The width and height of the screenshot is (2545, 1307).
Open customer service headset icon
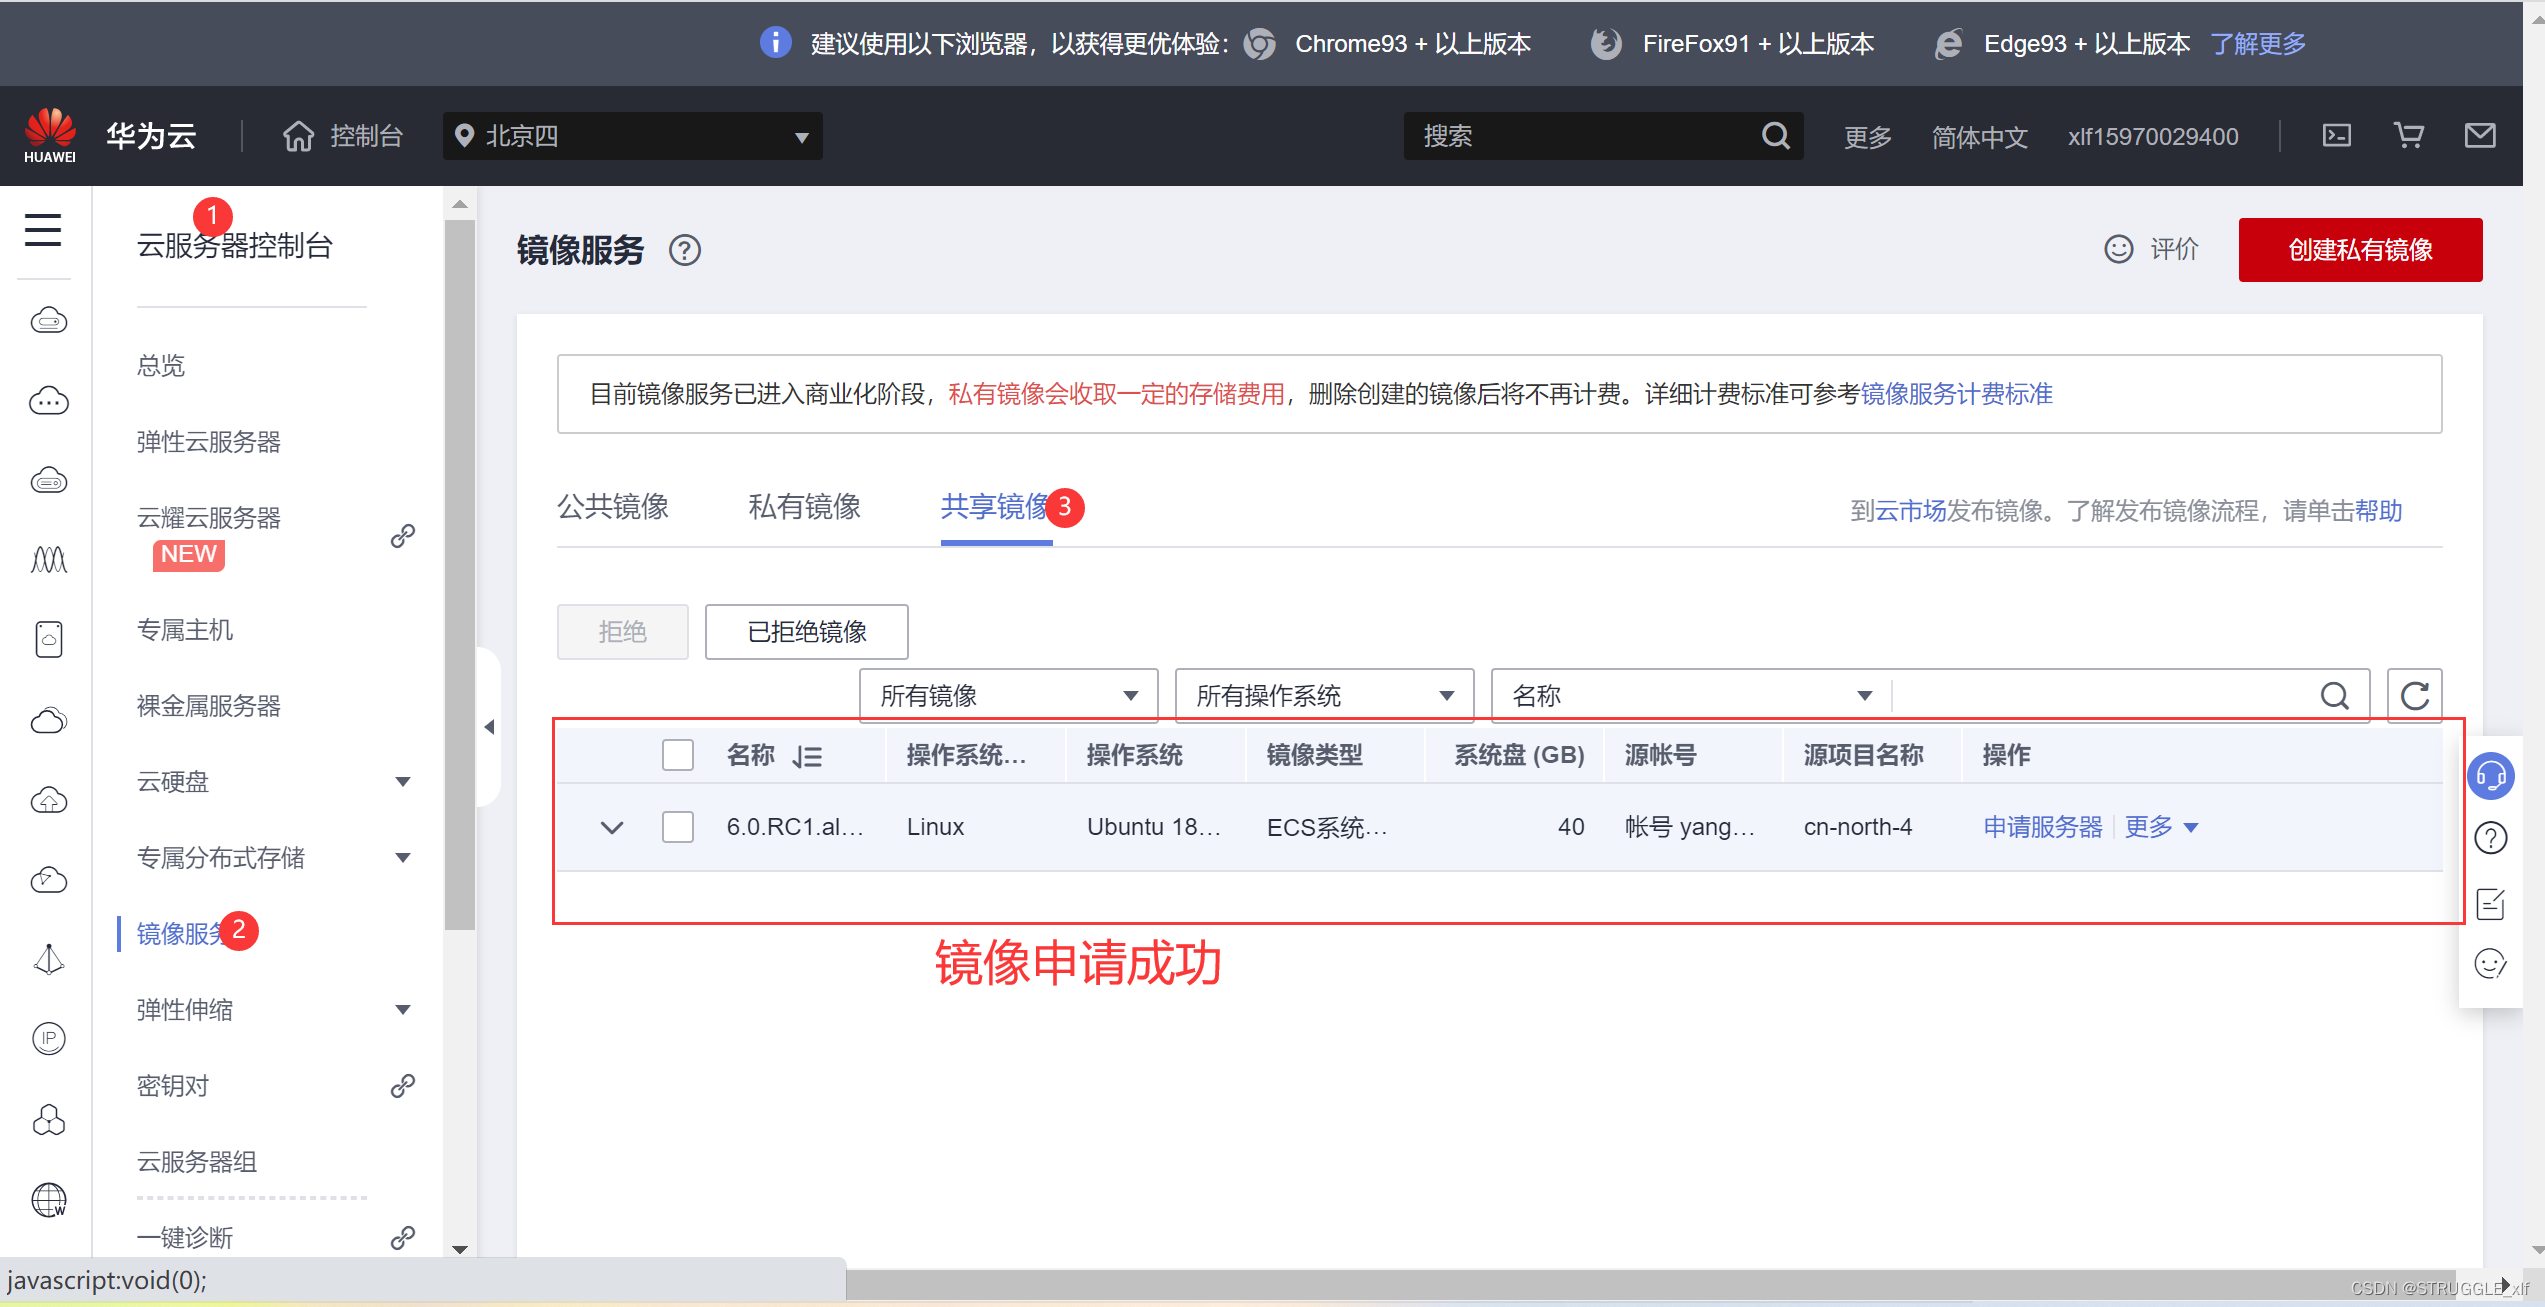2490,776
